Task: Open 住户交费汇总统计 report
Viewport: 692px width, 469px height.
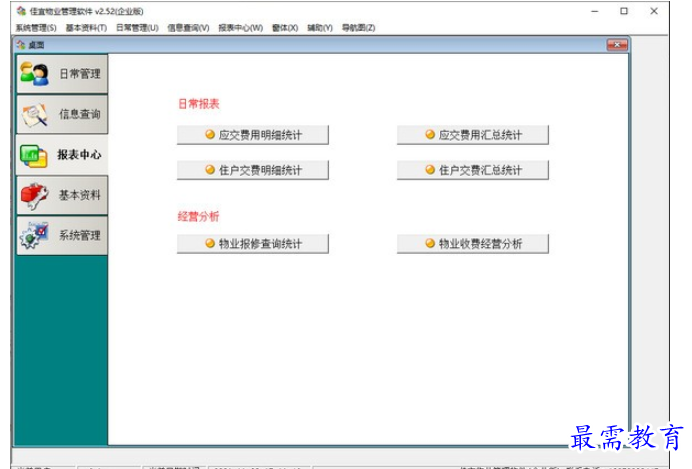Action: tap(473, 170)
